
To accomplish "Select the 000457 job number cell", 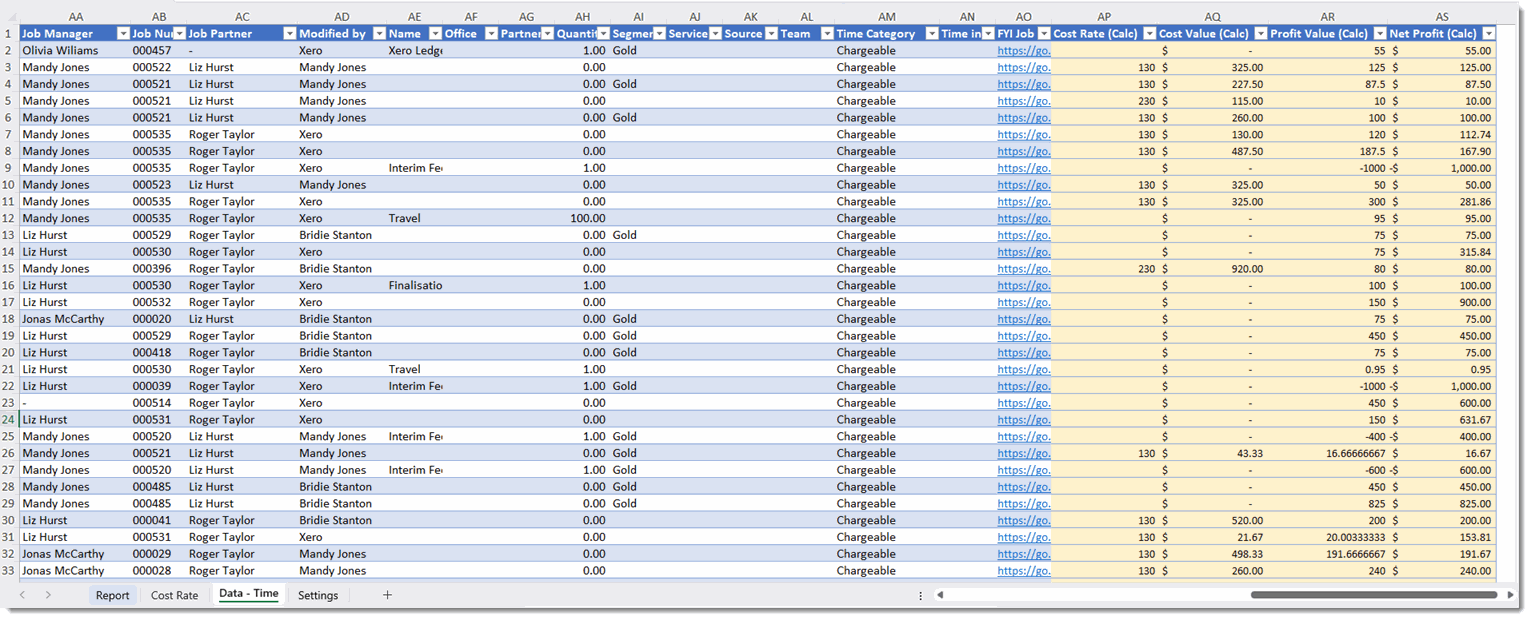I will [x=158, y=50].
